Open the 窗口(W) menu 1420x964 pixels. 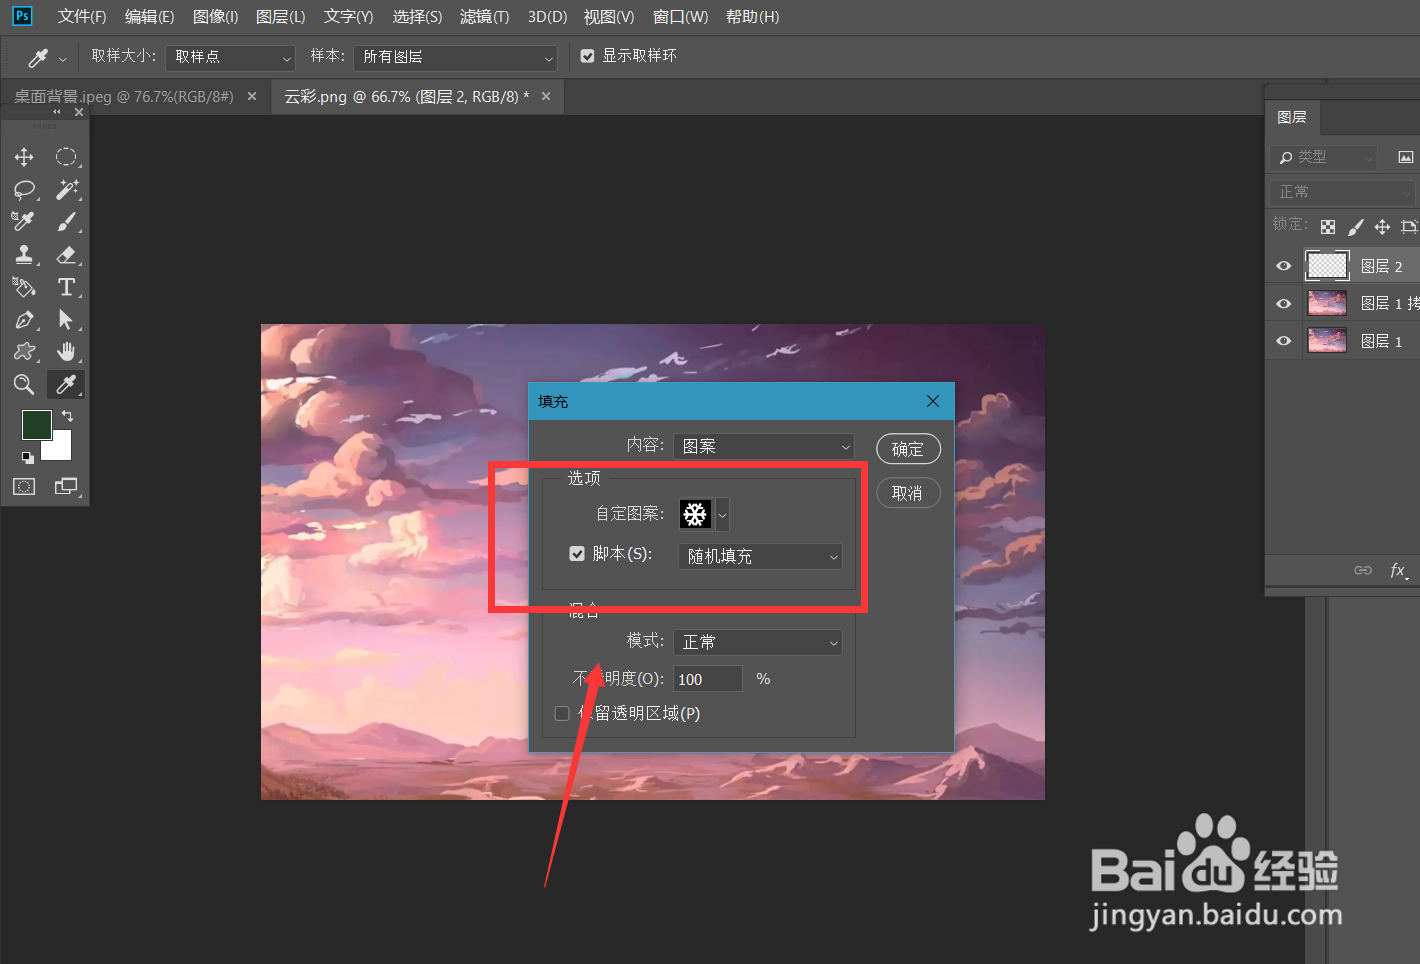pos(680,17)
